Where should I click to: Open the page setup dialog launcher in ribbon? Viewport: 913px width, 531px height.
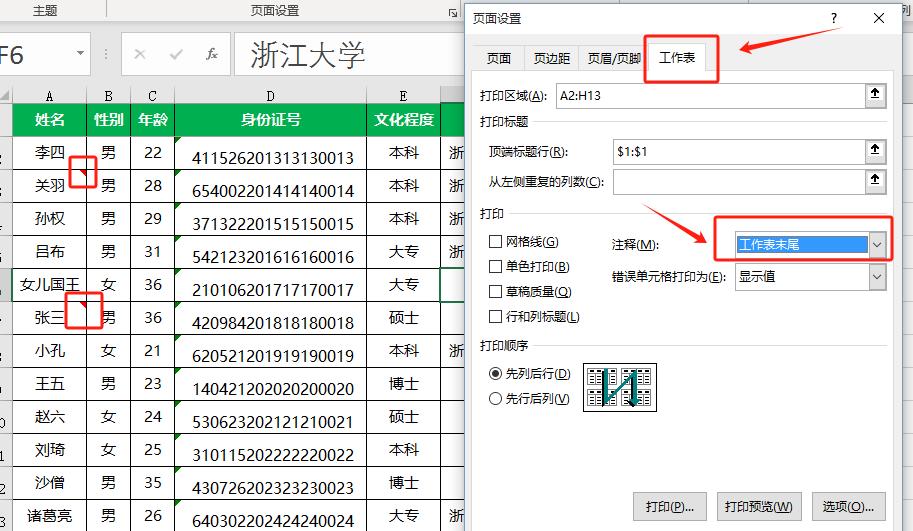(x=453, y=13)
